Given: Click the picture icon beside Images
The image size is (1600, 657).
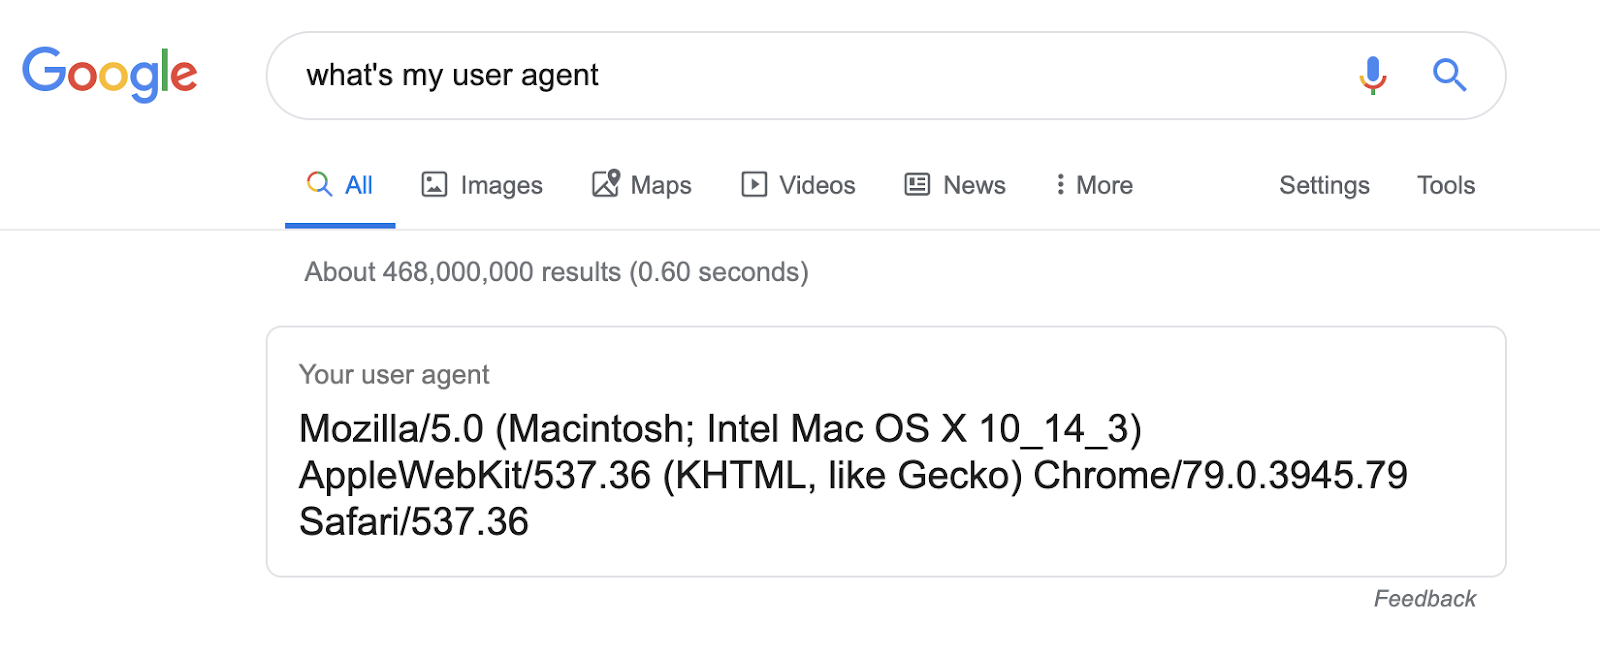Looking at the screenshot, I should (x=434, y=185).
